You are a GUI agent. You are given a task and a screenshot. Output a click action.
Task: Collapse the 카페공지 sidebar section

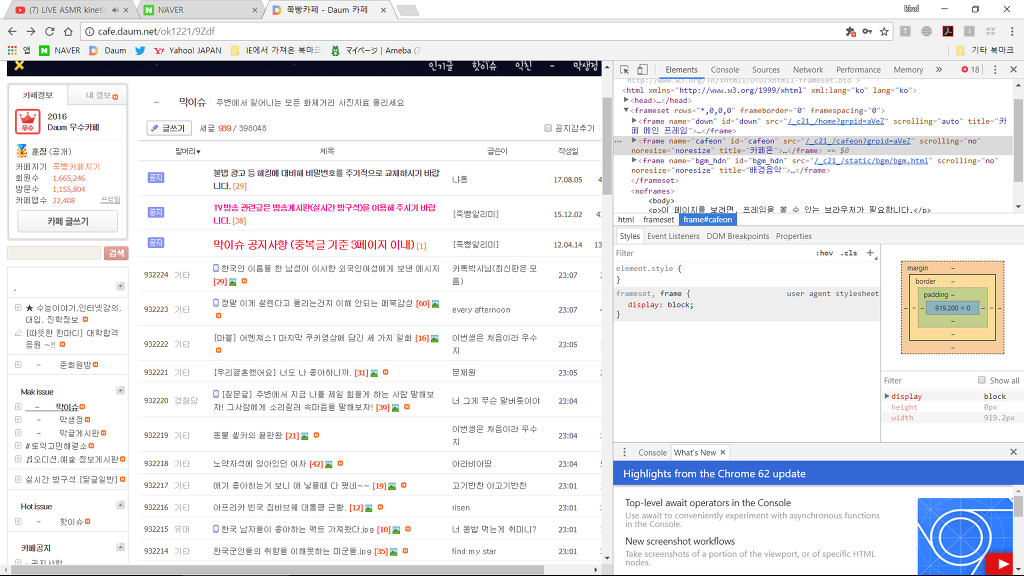coord(120,547)
